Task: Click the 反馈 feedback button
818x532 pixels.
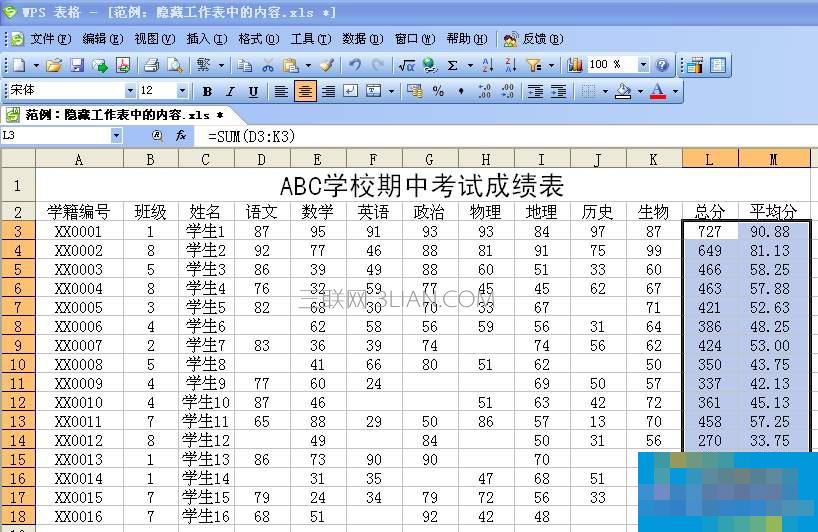Action: click(x=533, y=39)
